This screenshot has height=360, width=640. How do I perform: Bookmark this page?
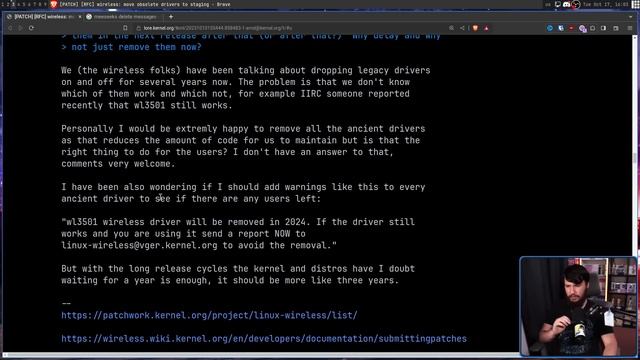point(125,28)
